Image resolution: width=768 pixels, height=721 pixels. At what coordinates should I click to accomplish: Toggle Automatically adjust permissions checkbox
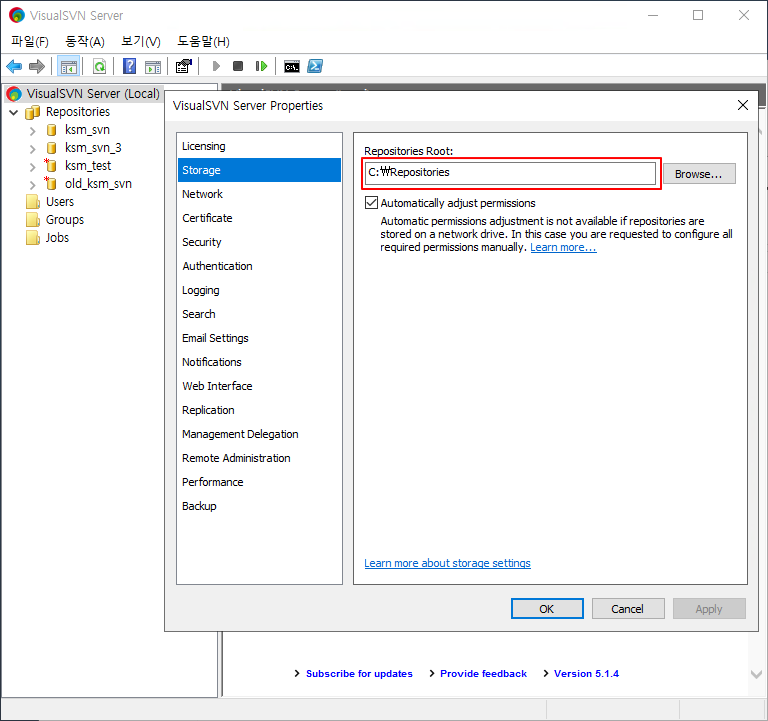tap(371, 203)
